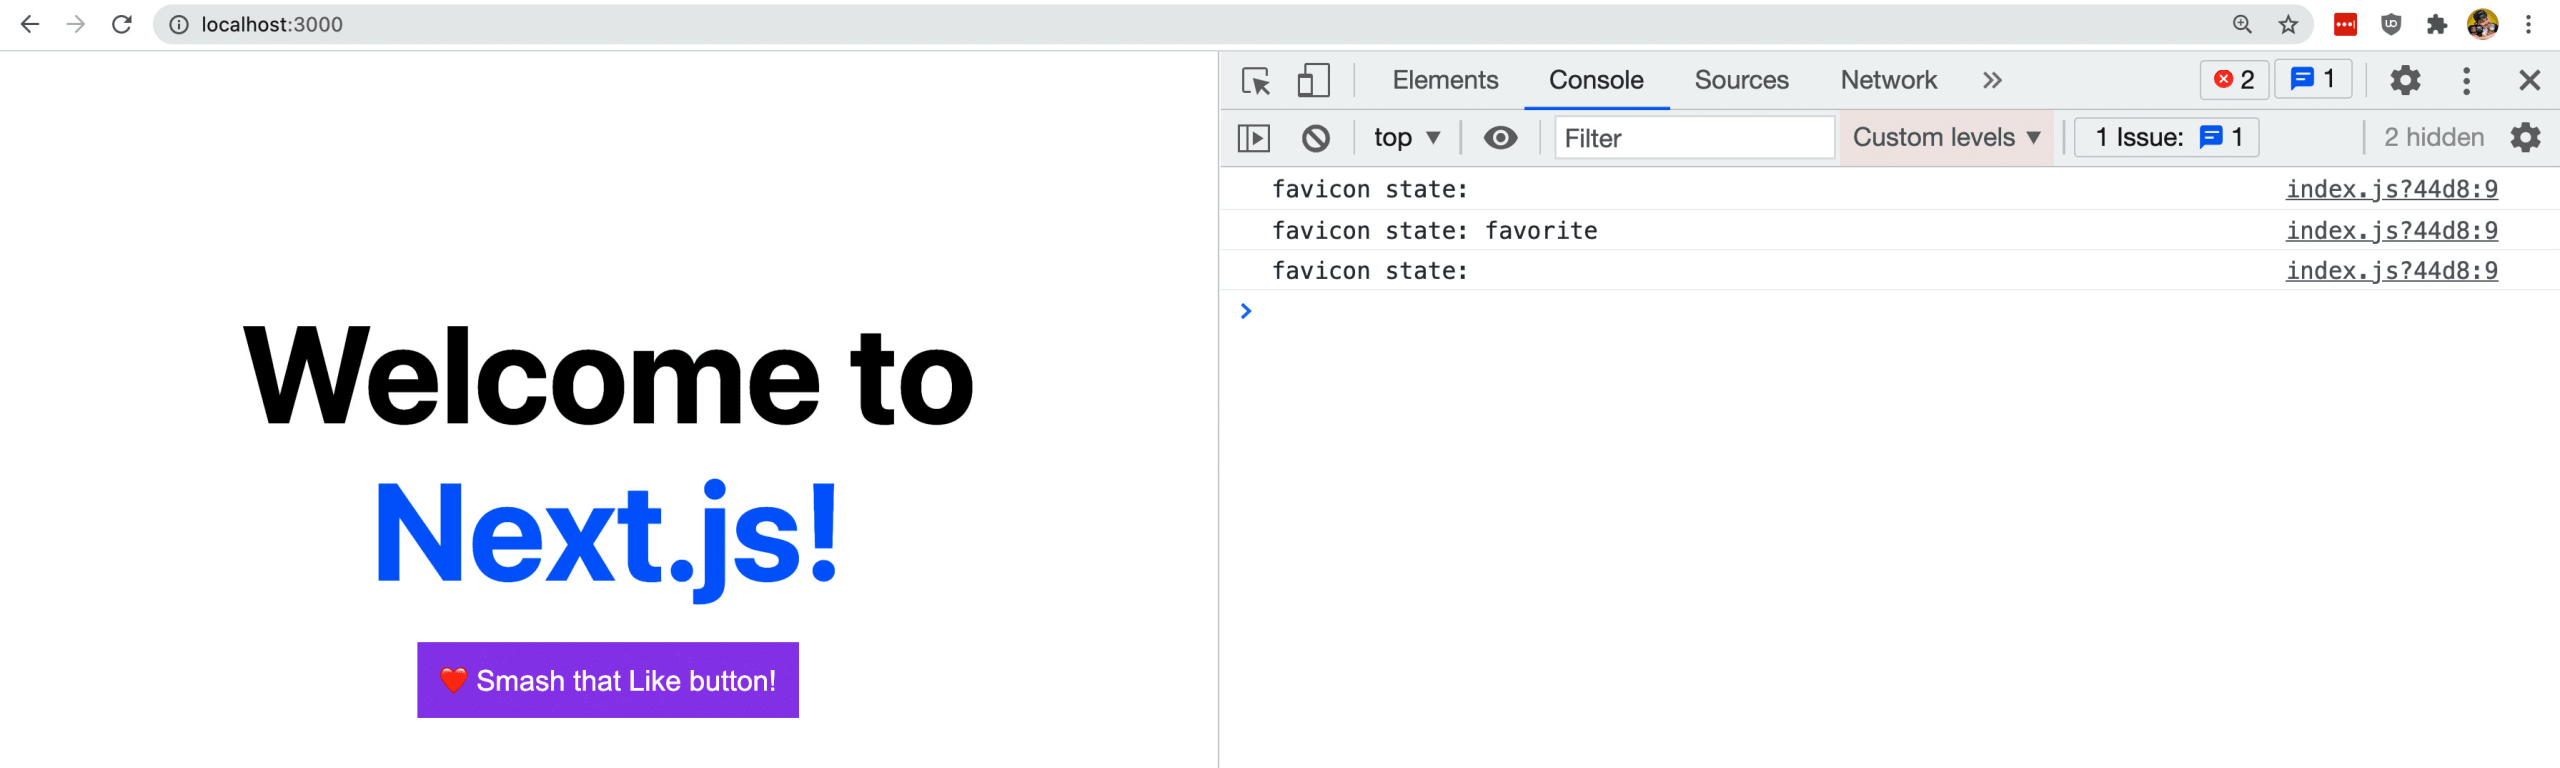Go forward using the browser forward arrow
Image resolution: width=2560 pixels, height=768 pixels.
click(76, 24)
